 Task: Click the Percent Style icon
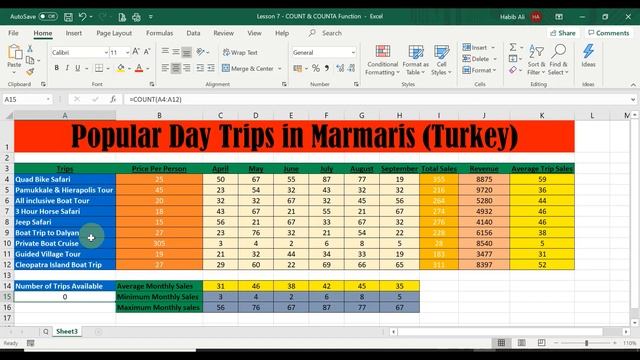click(x=316, y=69)
